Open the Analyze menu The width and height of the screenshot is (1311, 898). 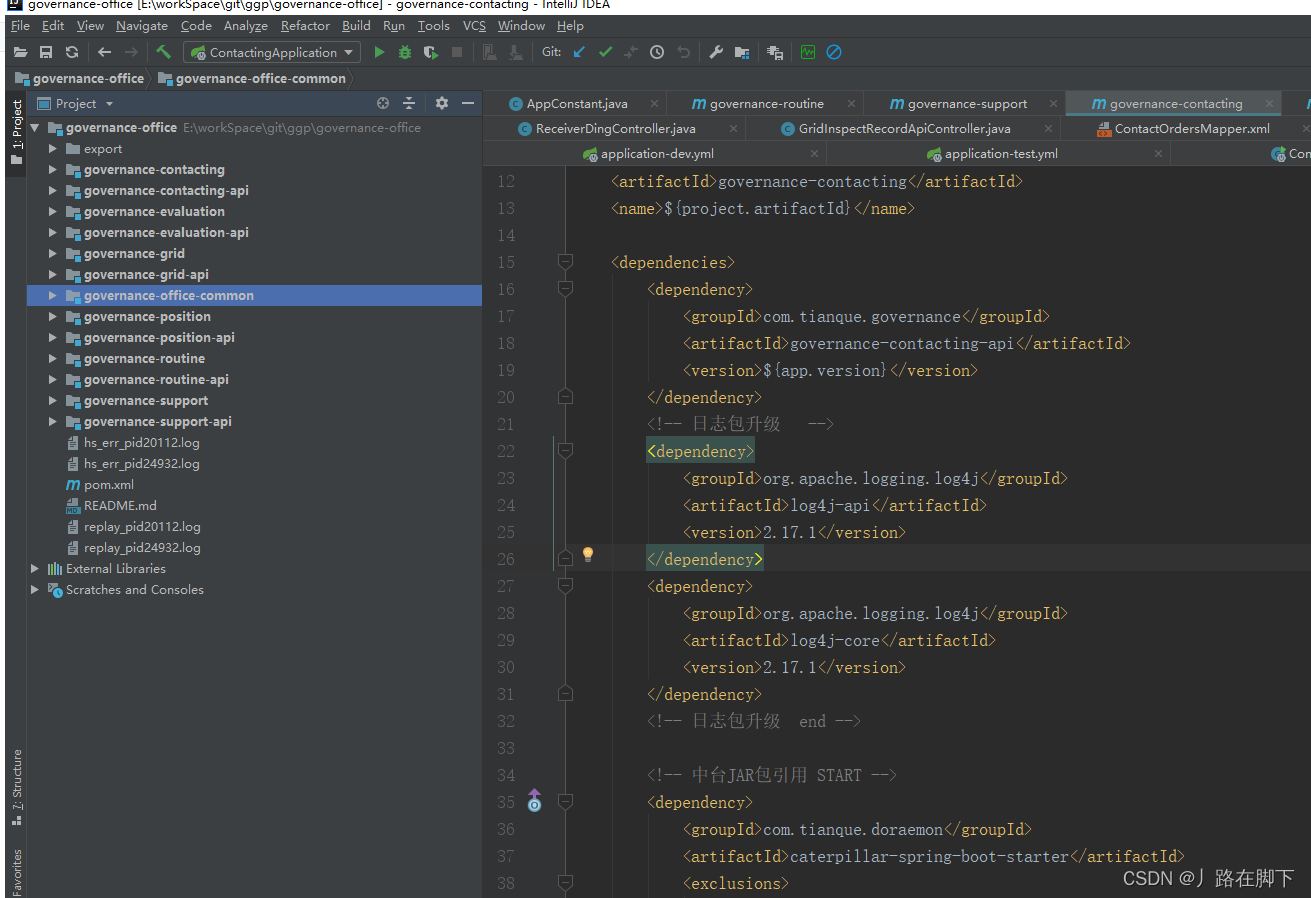(x=245, y=26)
